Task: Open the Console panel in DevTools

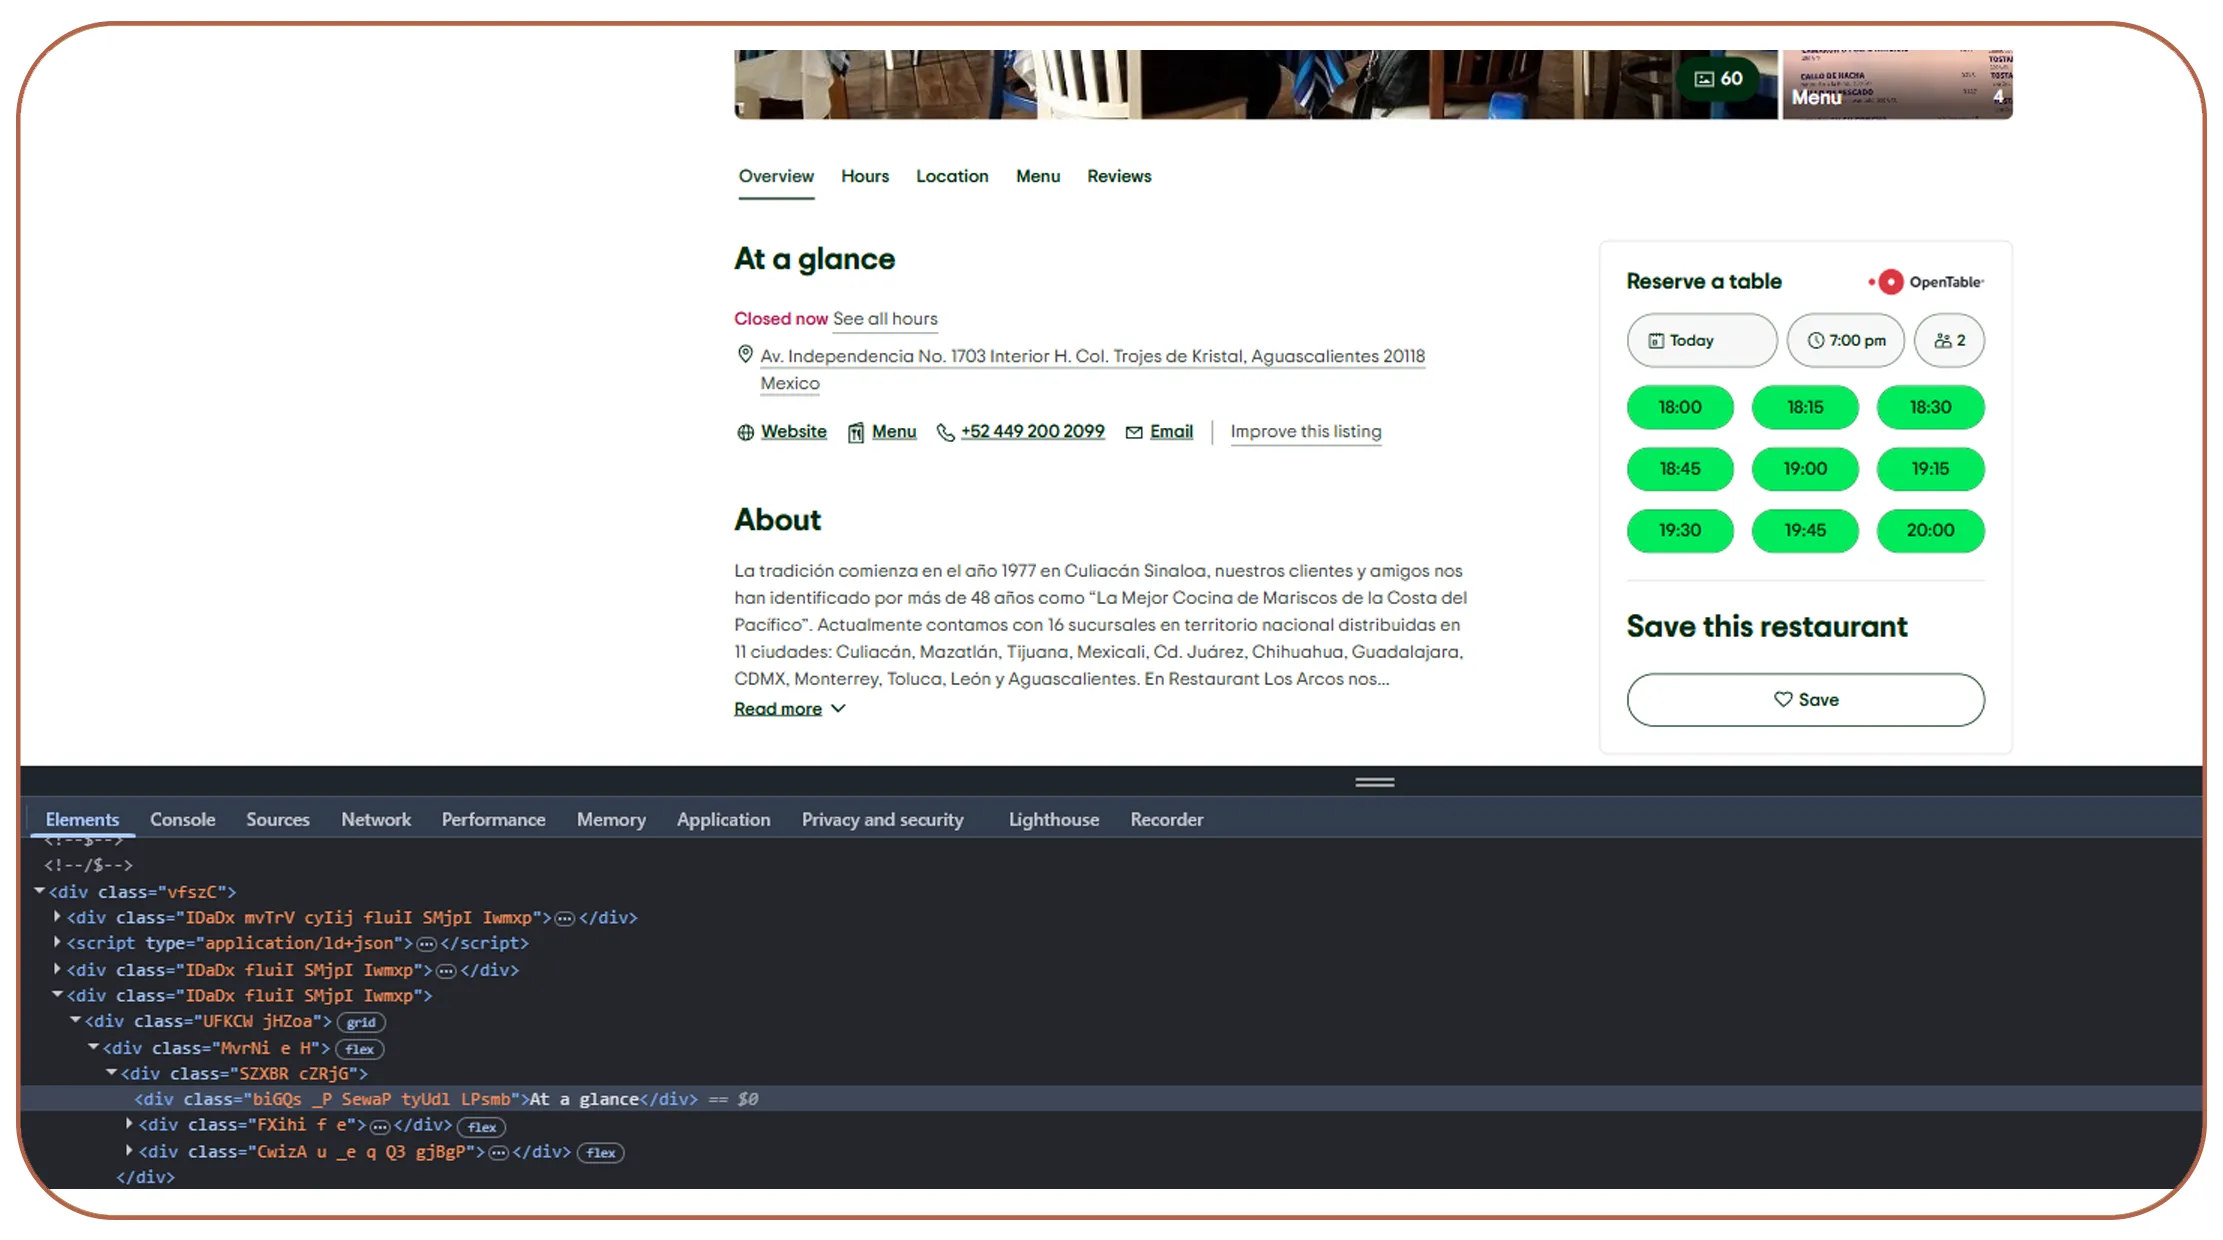Action: coord(182,819)
